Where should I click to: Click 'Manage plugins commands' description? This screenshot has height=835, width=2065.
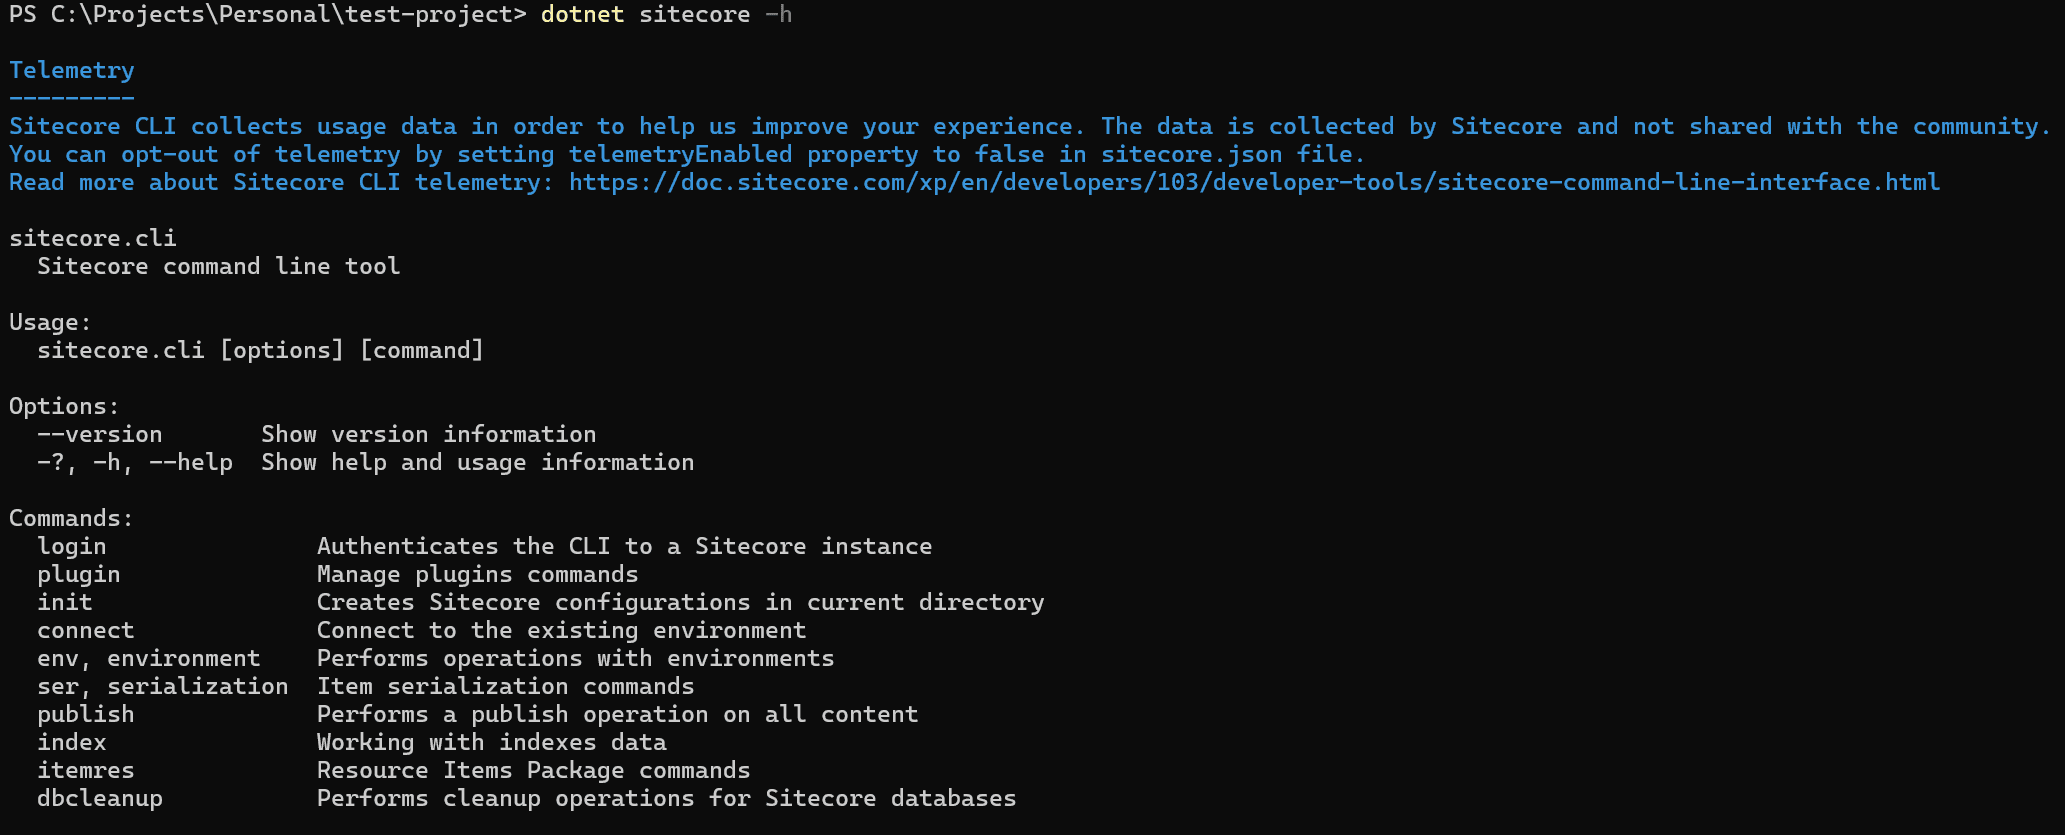pos(478,574)
